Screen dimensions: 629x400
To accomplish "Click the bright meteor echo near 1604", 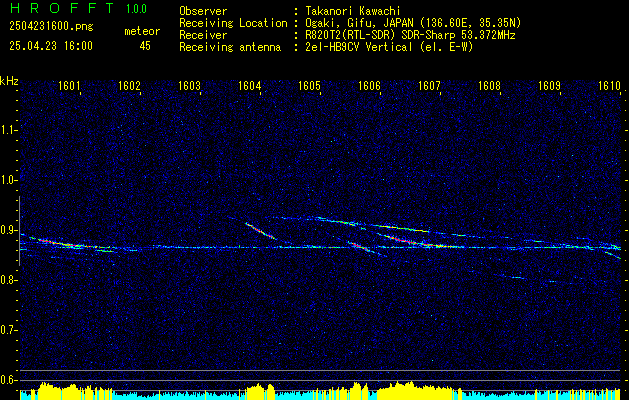I will point(261,231).
